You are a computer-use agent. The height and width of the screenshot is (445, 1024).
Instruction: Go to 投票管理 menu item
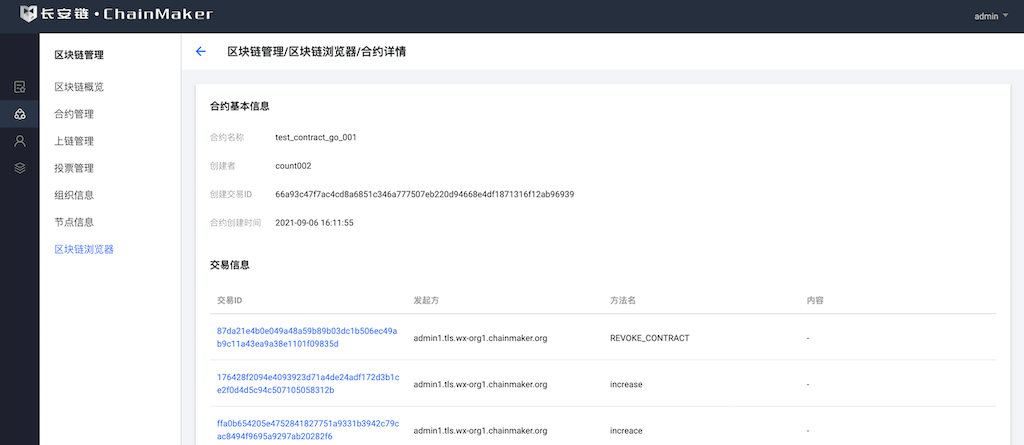click(74, 168)
